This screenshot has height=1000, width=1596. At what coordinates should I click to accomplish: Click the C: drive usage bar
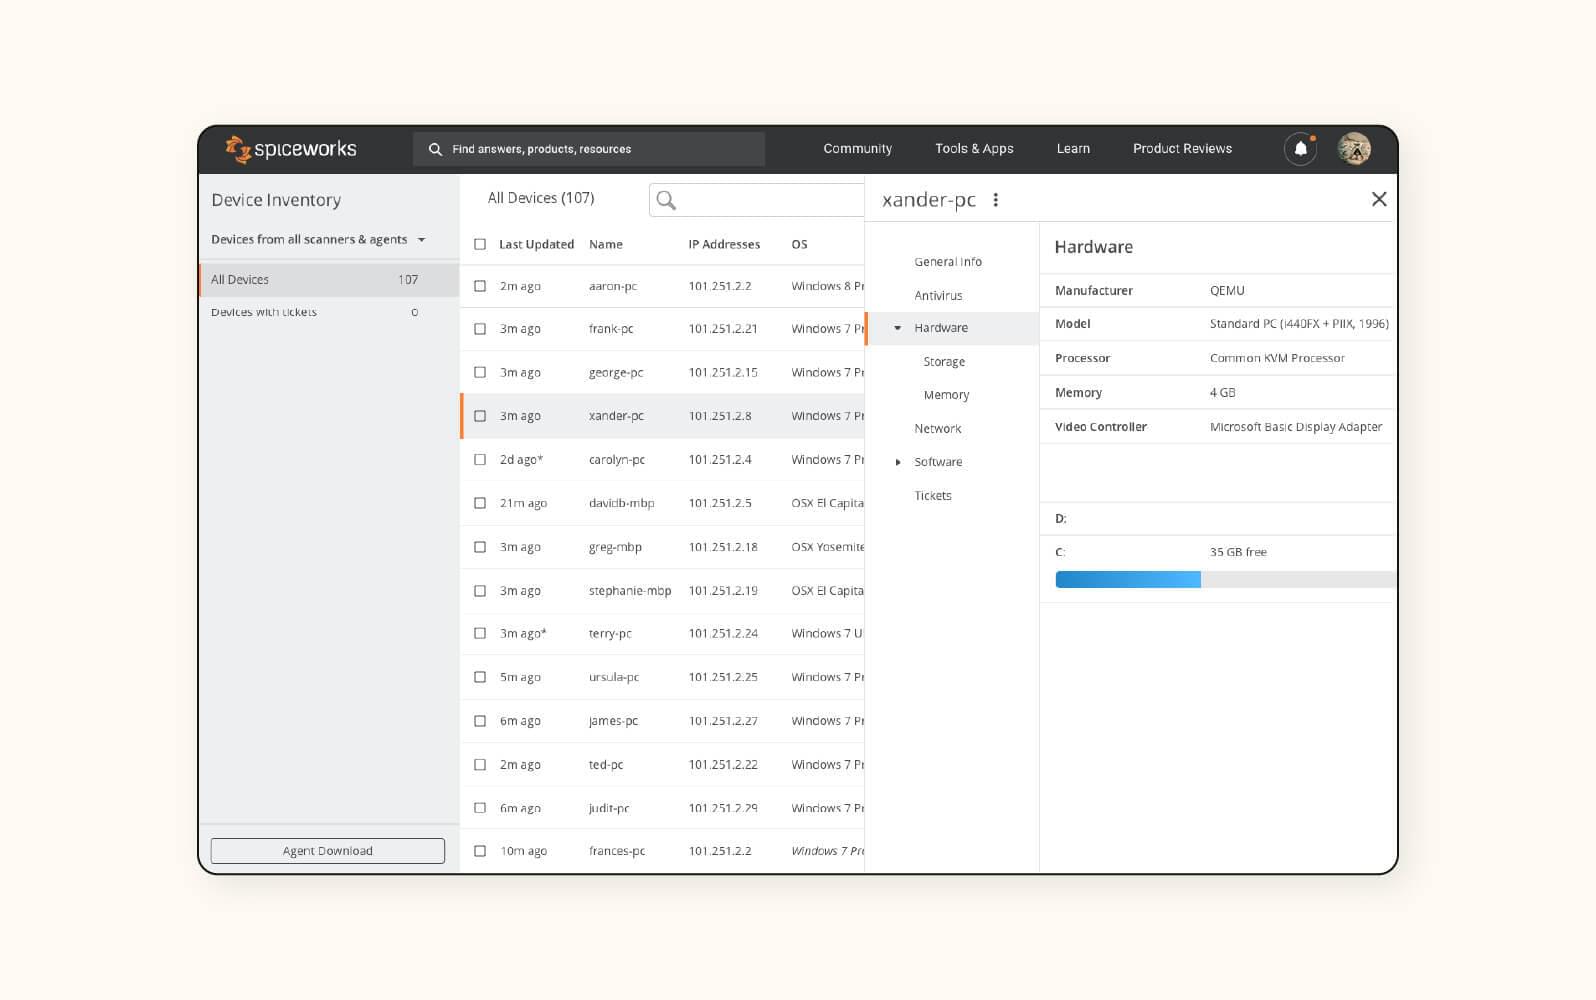pos(1225,580)
